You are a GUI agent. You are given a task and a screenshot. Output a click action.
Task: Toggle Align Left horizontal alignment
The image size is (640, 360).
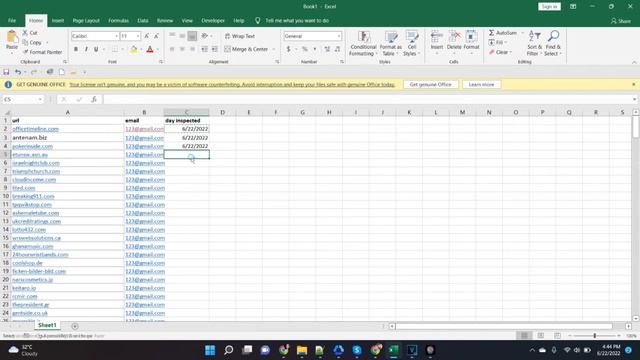[x=172, y=49]
